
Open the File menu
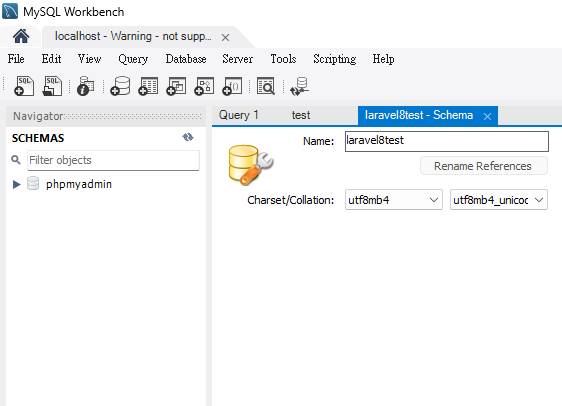(16, 59)
